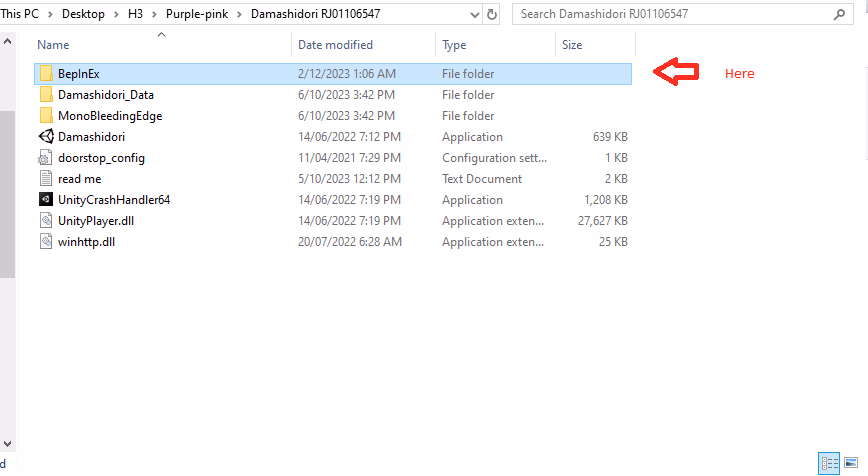Click date 14/06/2022 7:12 PM

coord(349,137)
